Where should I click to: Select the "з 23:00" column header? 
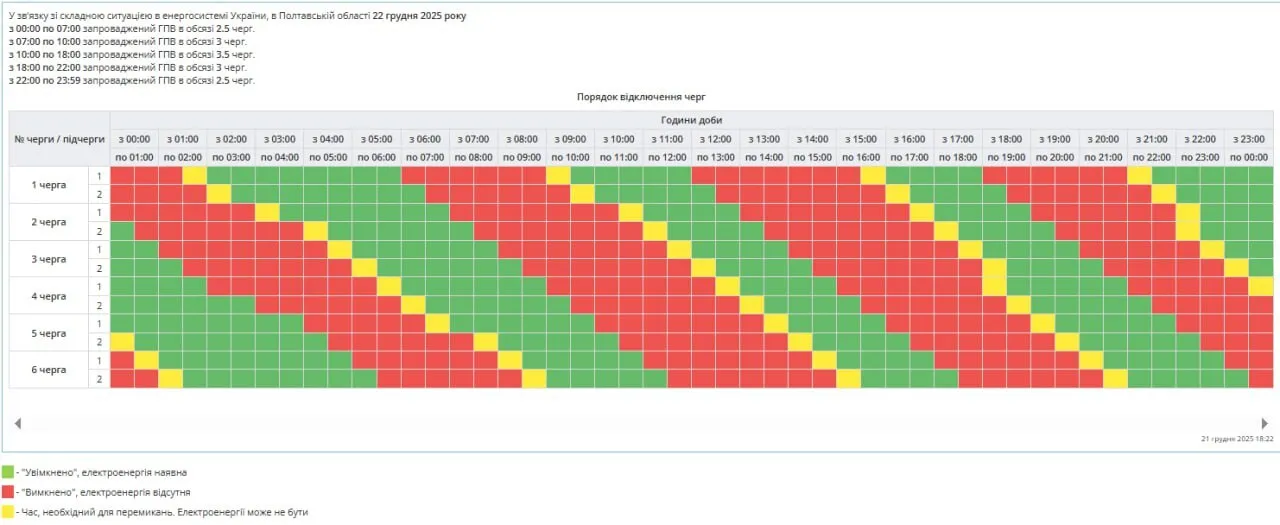1249,139
